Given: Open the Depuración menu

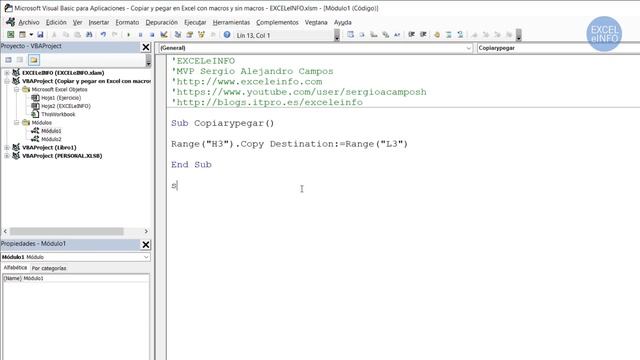Looking at the screenshot, I should (162, 22).
